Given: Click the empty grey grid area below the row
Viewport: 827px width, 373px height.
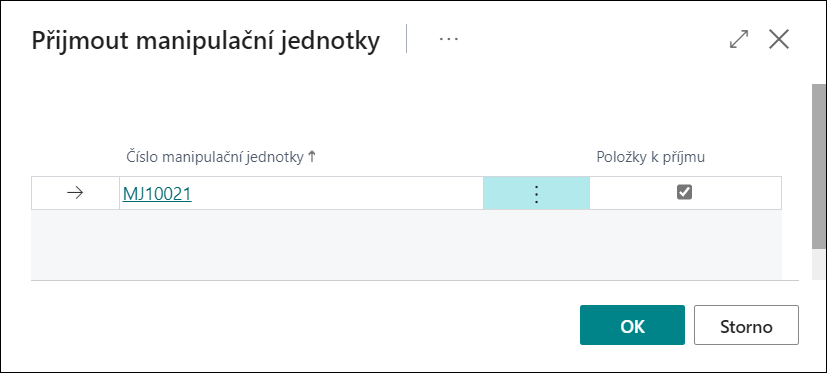Looking at the screenshot, I should pos(406,244).
